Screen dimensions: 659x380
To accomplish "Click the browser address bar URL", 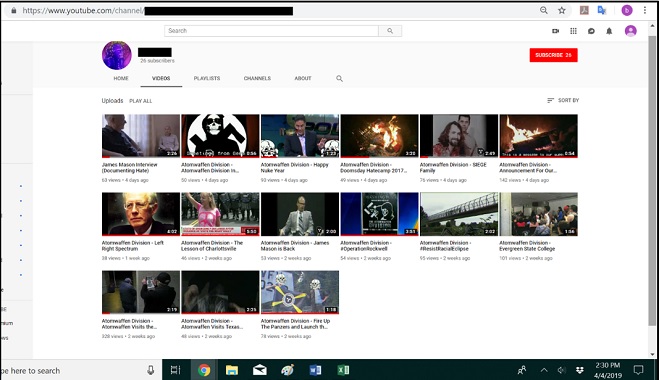I will click(158, 11).
